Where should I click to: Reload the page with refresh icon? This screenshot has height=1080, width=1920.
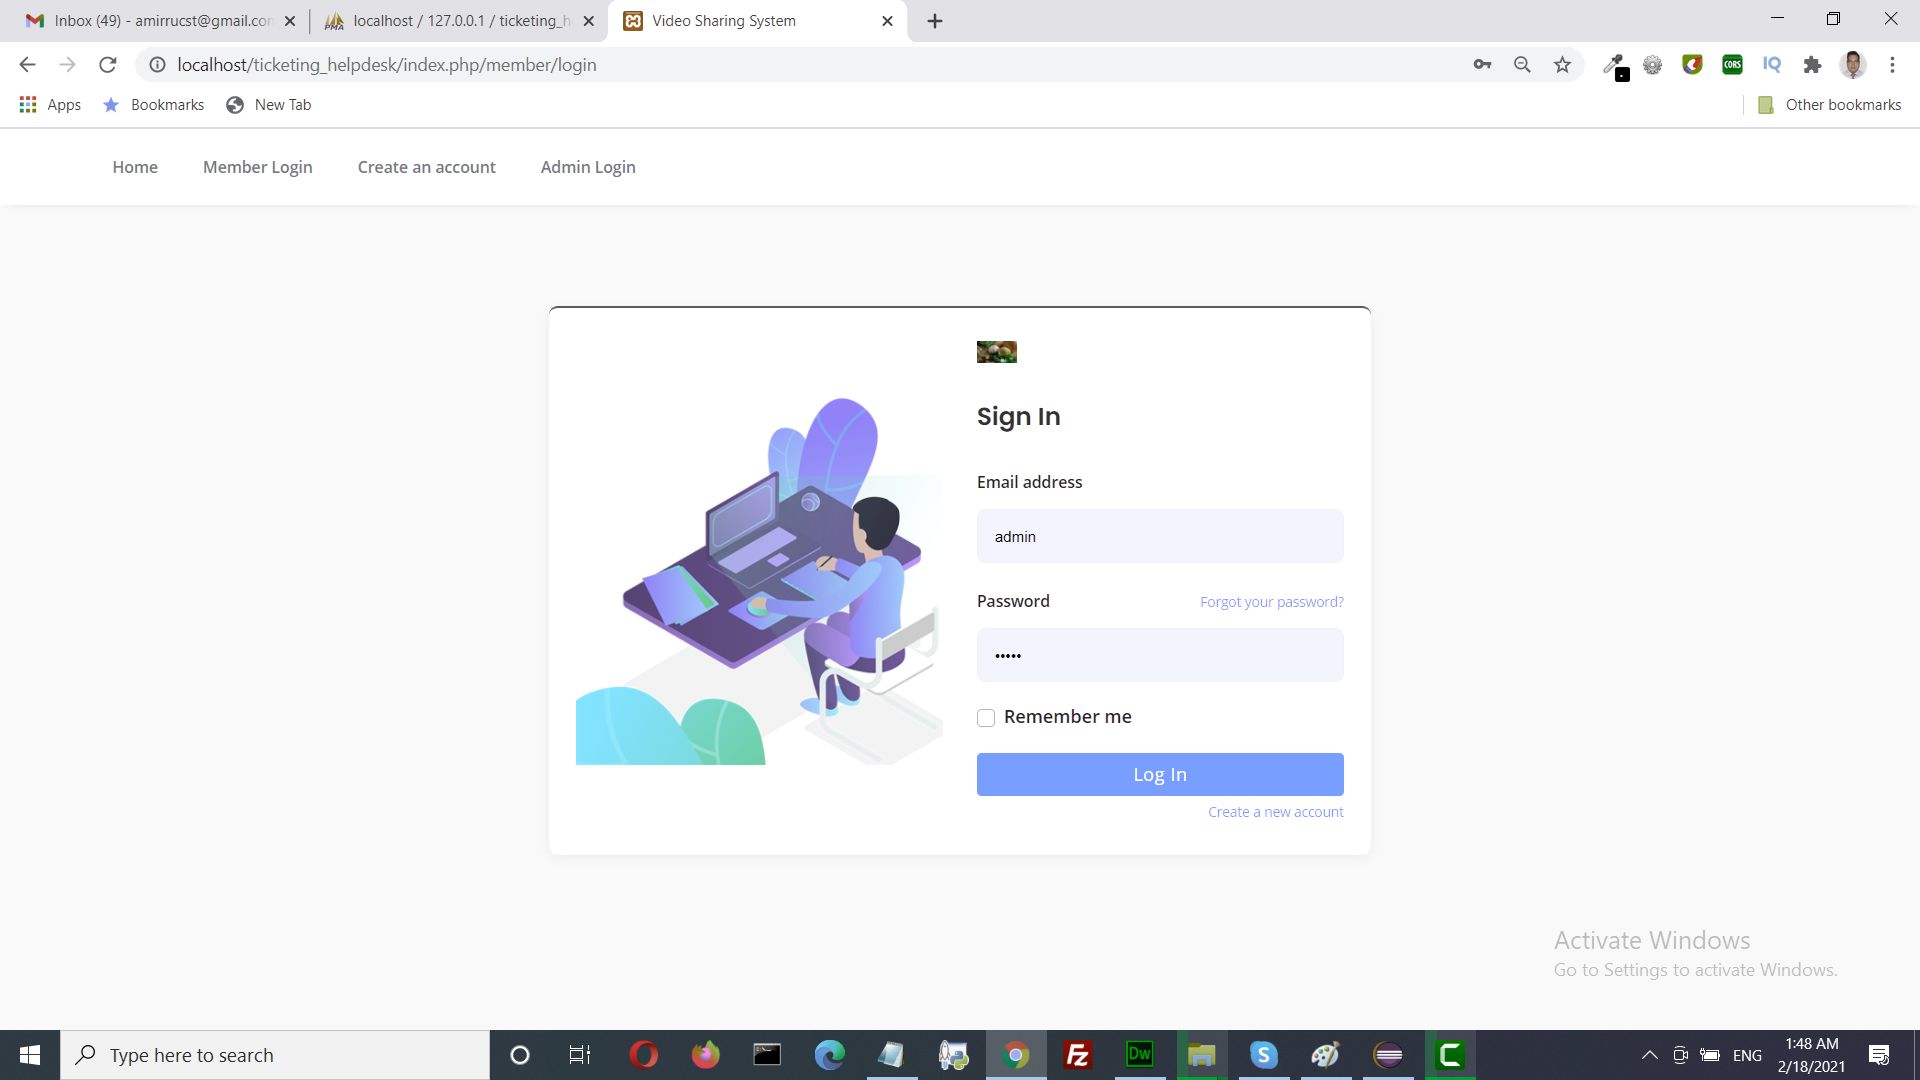(x=108, y=65)
